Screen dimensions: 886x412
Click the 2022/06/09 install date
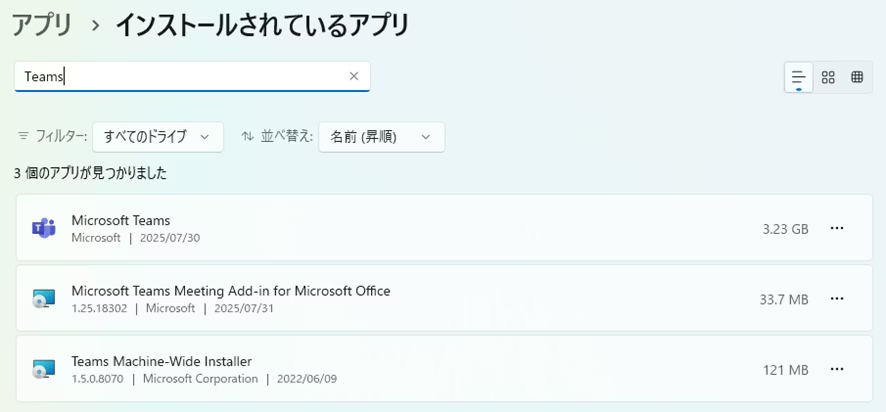[307, 379]
